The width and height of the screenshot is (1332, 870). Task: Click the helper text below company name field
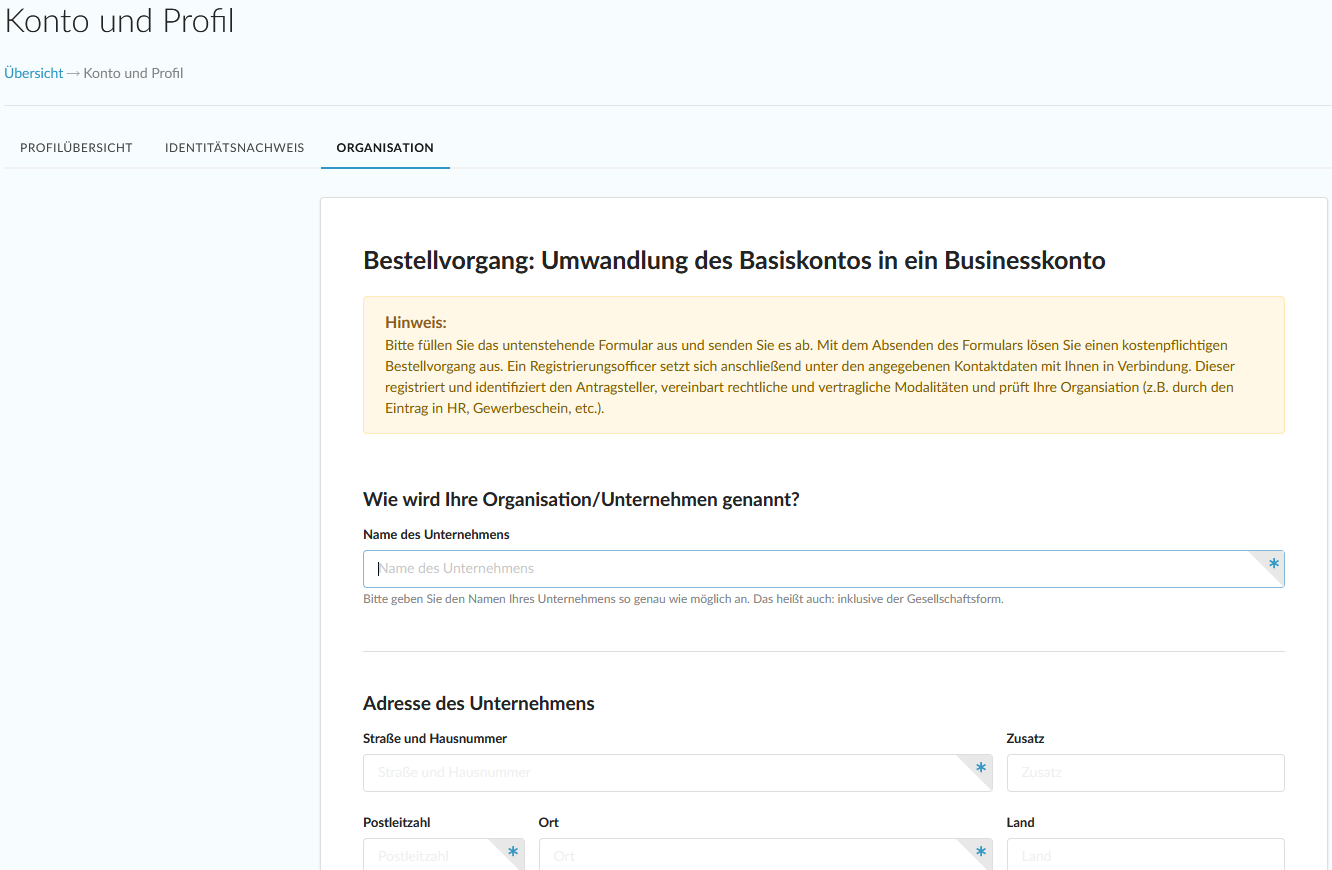pos(683,600)
